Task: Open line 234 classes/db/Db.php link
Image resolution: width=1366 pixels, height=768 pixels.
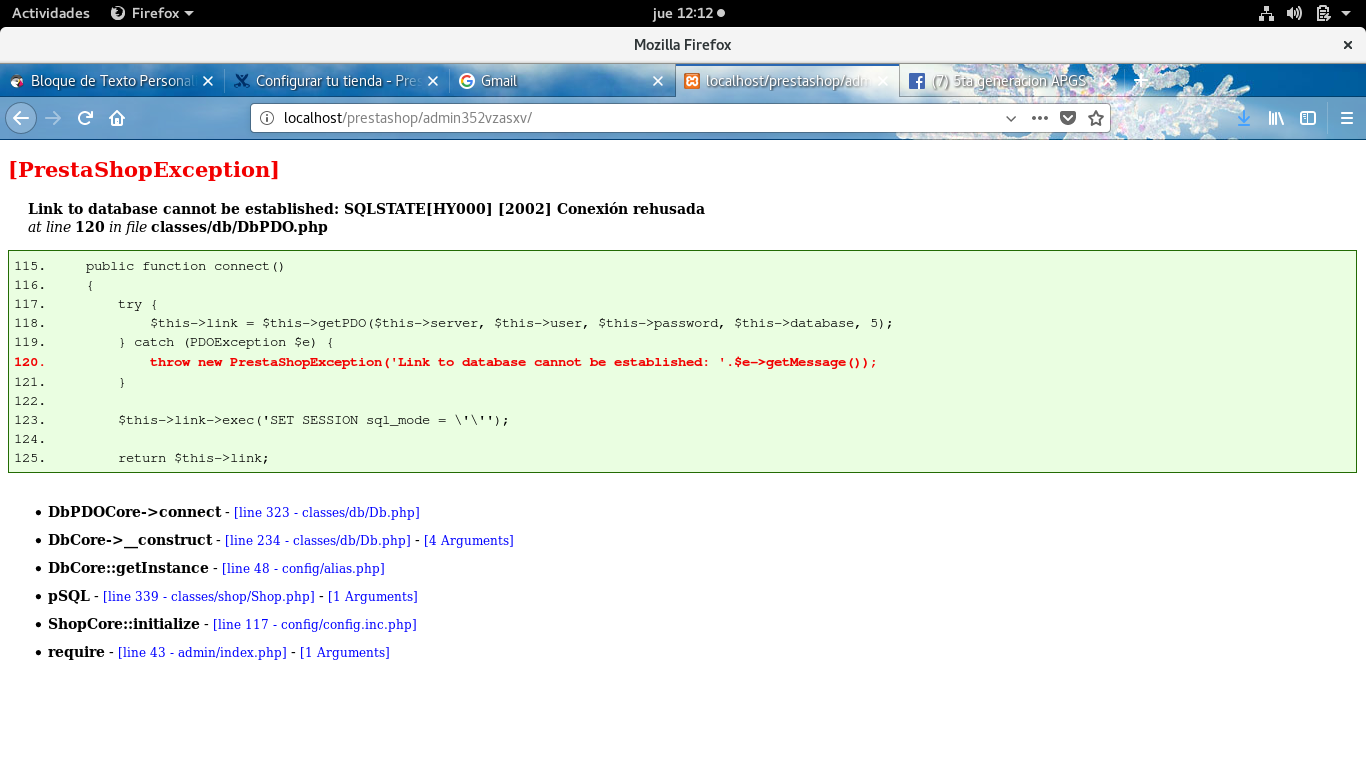Action: (x=318, y=540)
